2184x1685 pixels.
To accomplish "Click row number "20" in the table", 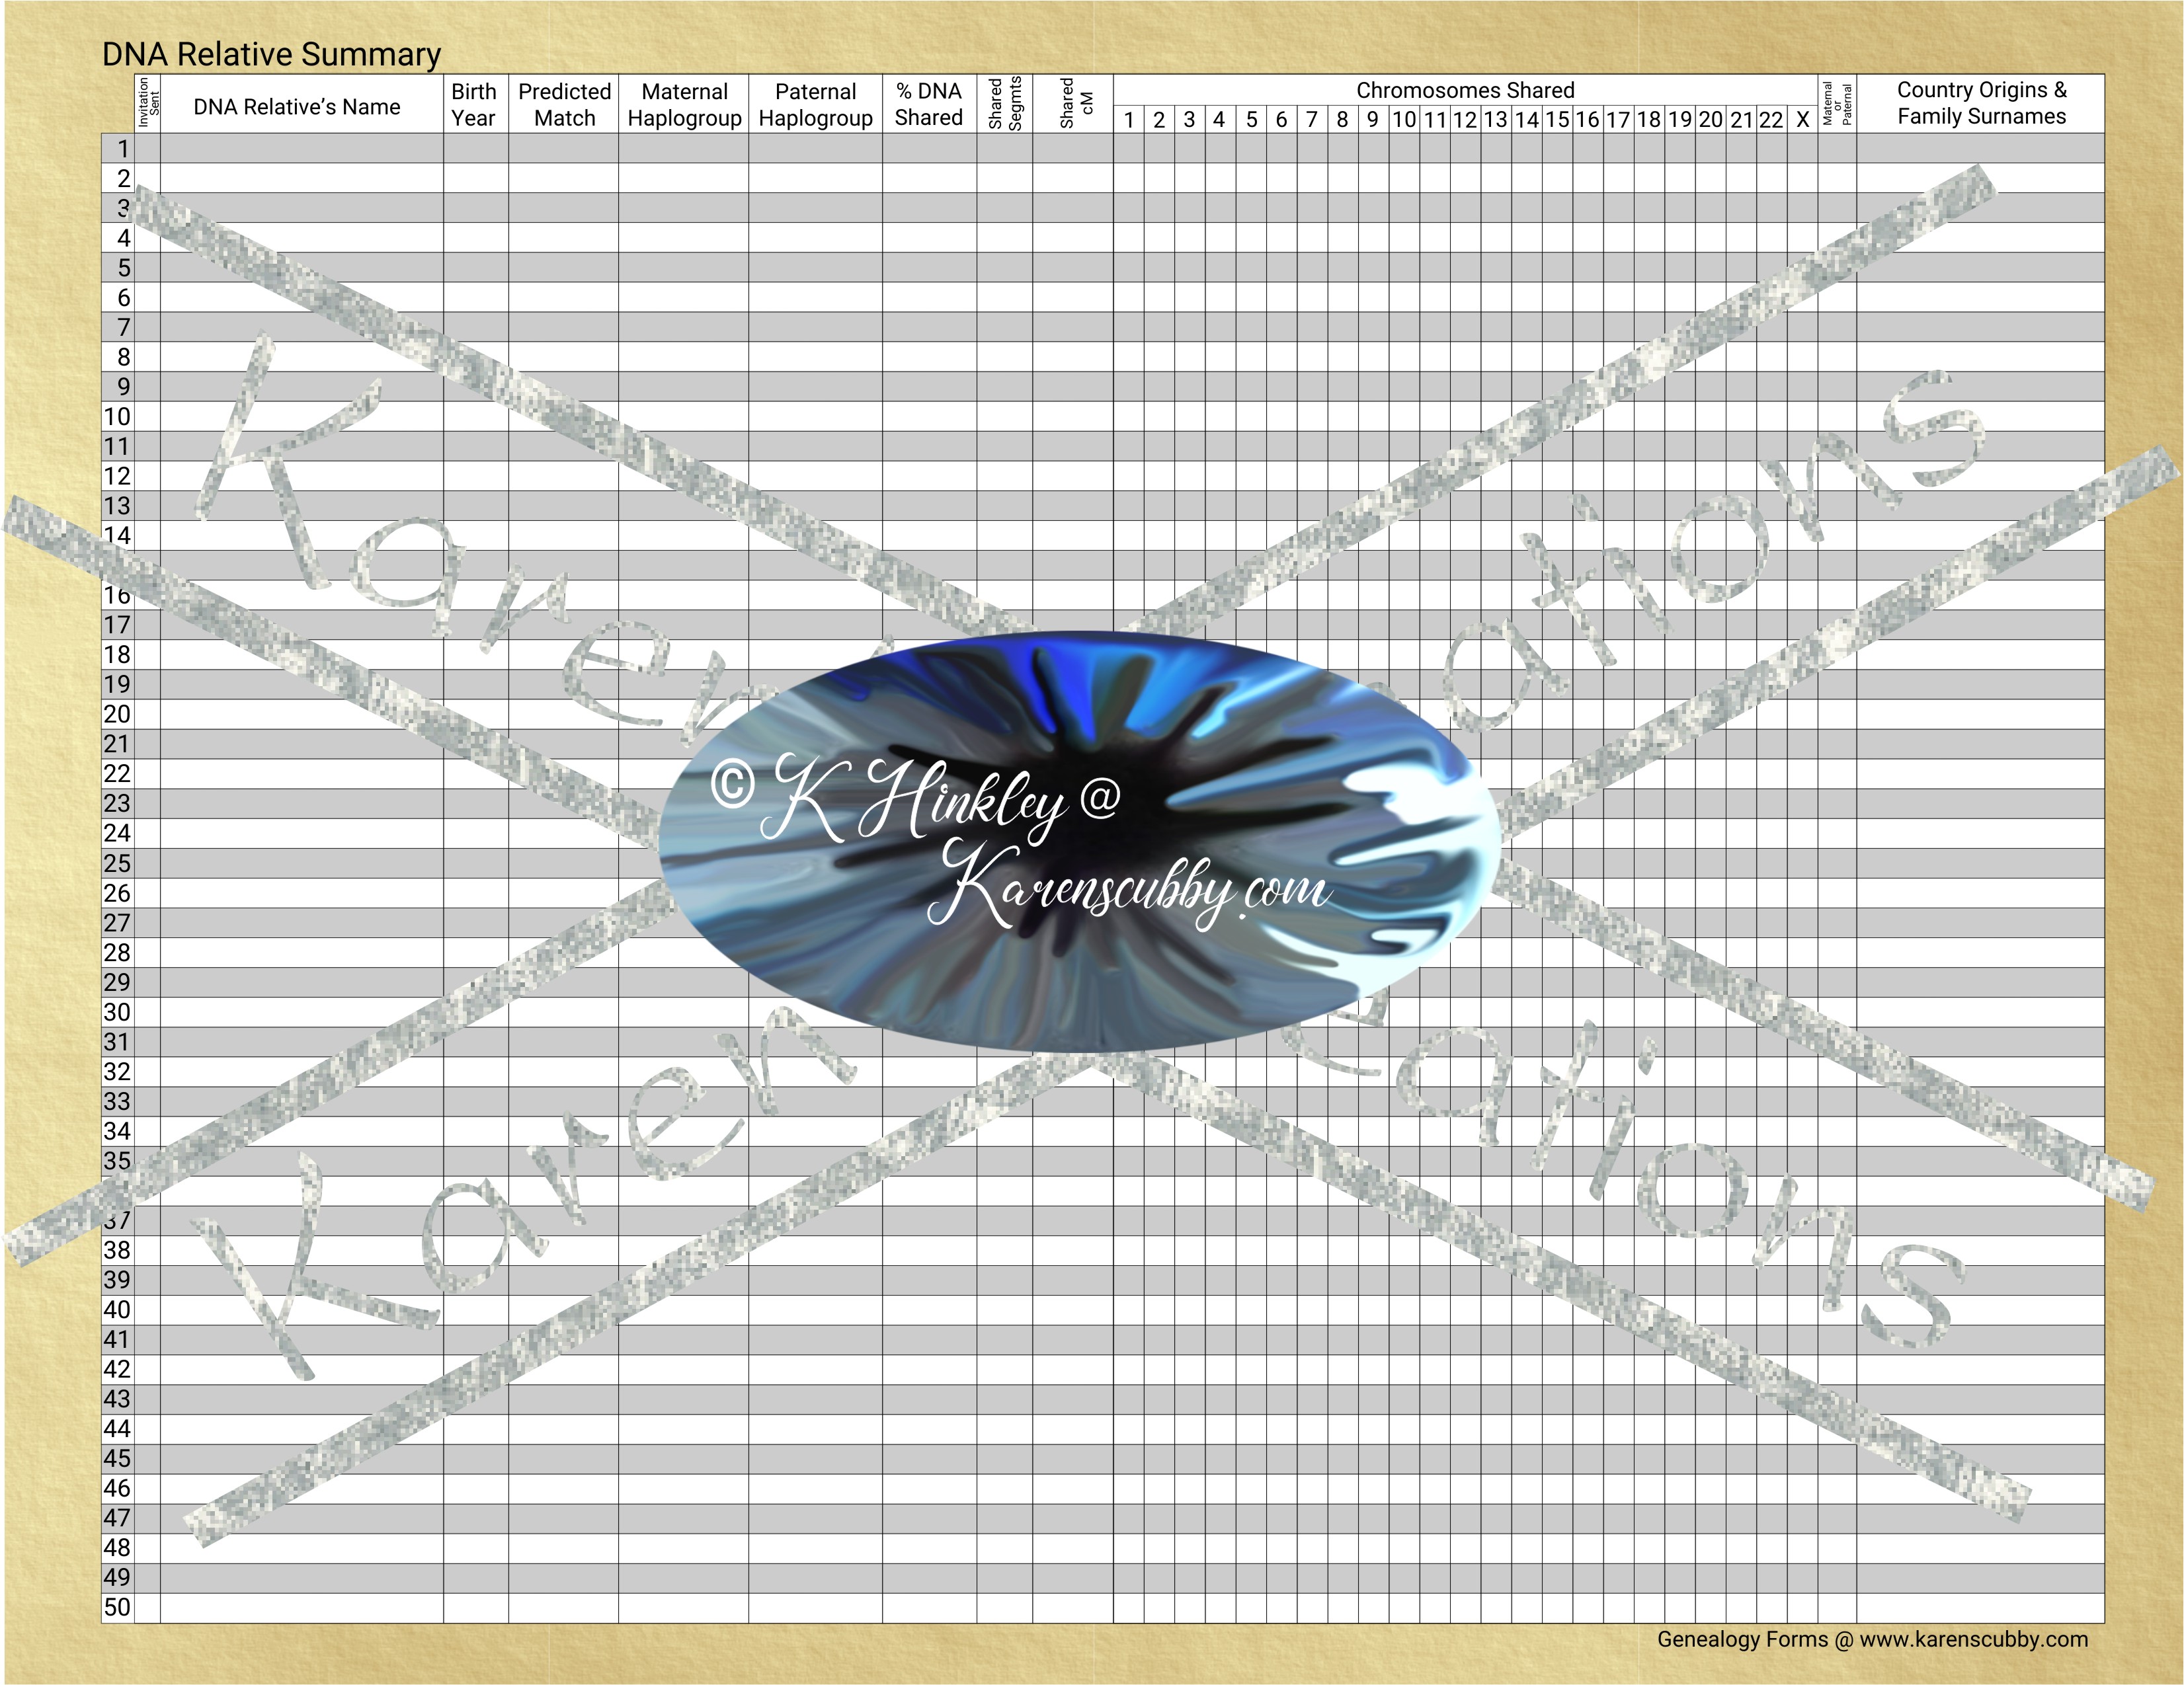I will (x=117, y=714).
